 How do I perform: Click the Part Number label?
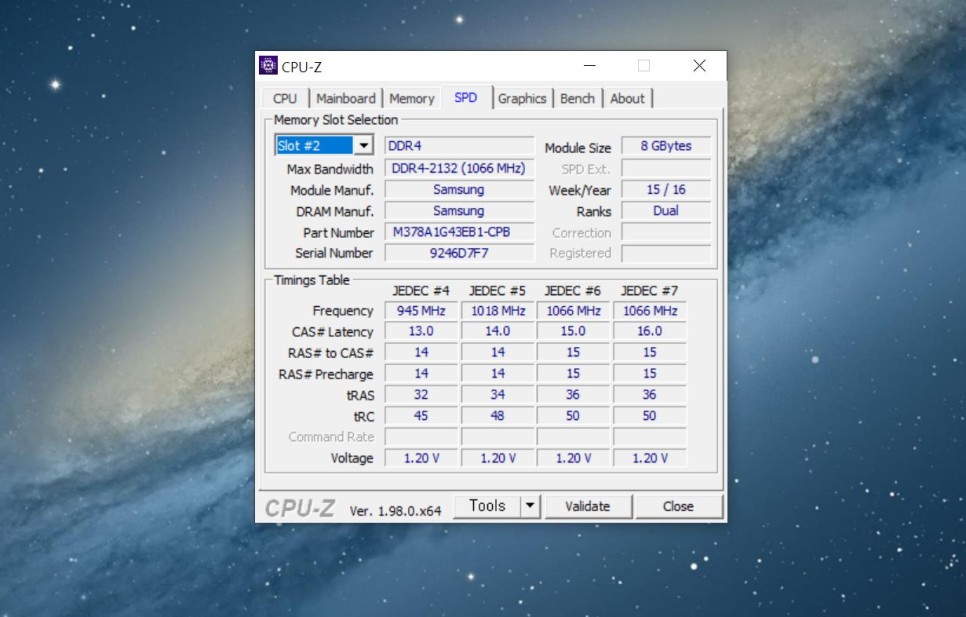(338, 233)
